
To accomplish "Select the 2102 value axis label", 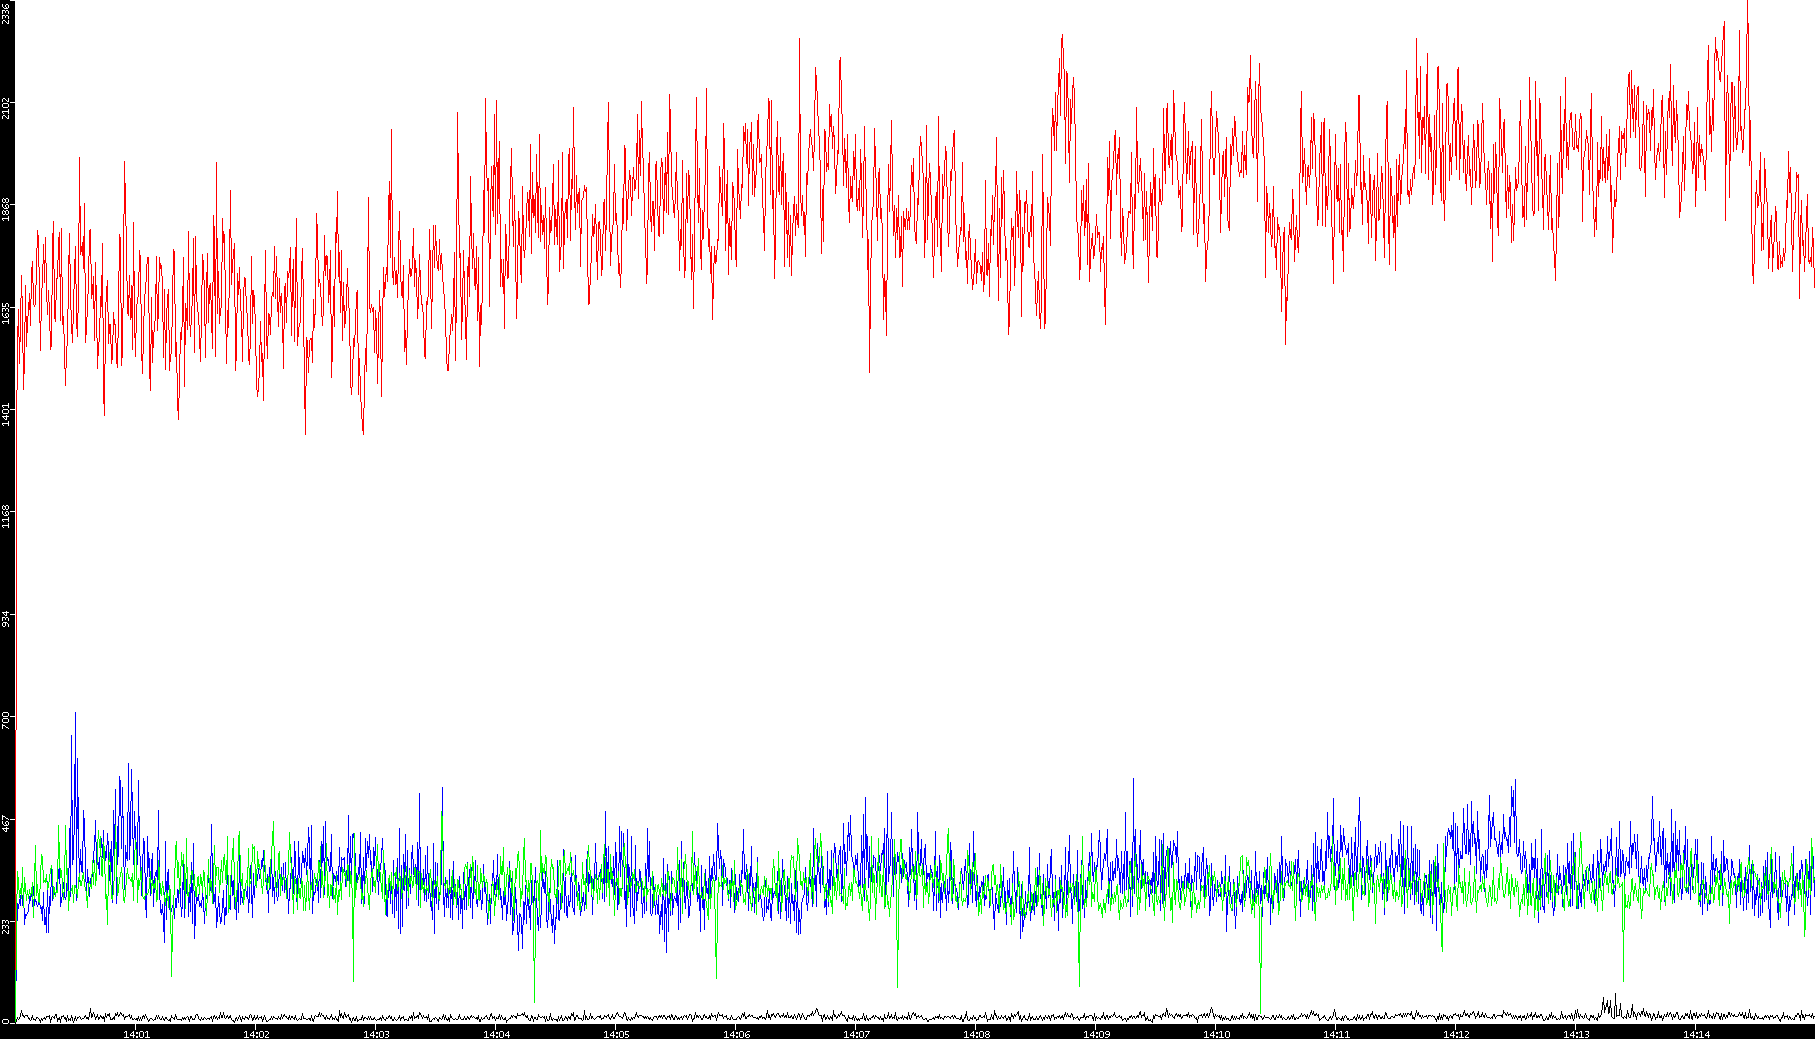I will pyautogui.click(x=6, y=107).
